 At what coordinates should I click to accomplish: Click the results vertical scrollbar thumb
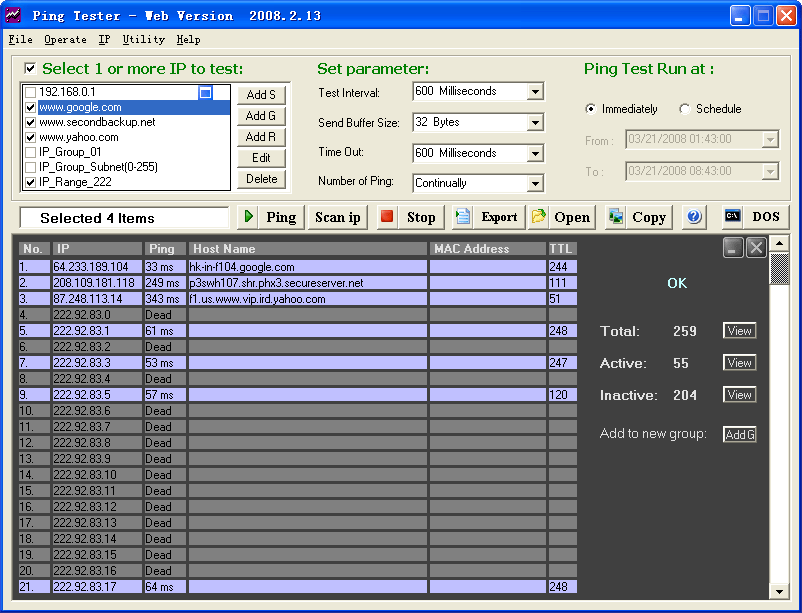(x=779, y=269)
